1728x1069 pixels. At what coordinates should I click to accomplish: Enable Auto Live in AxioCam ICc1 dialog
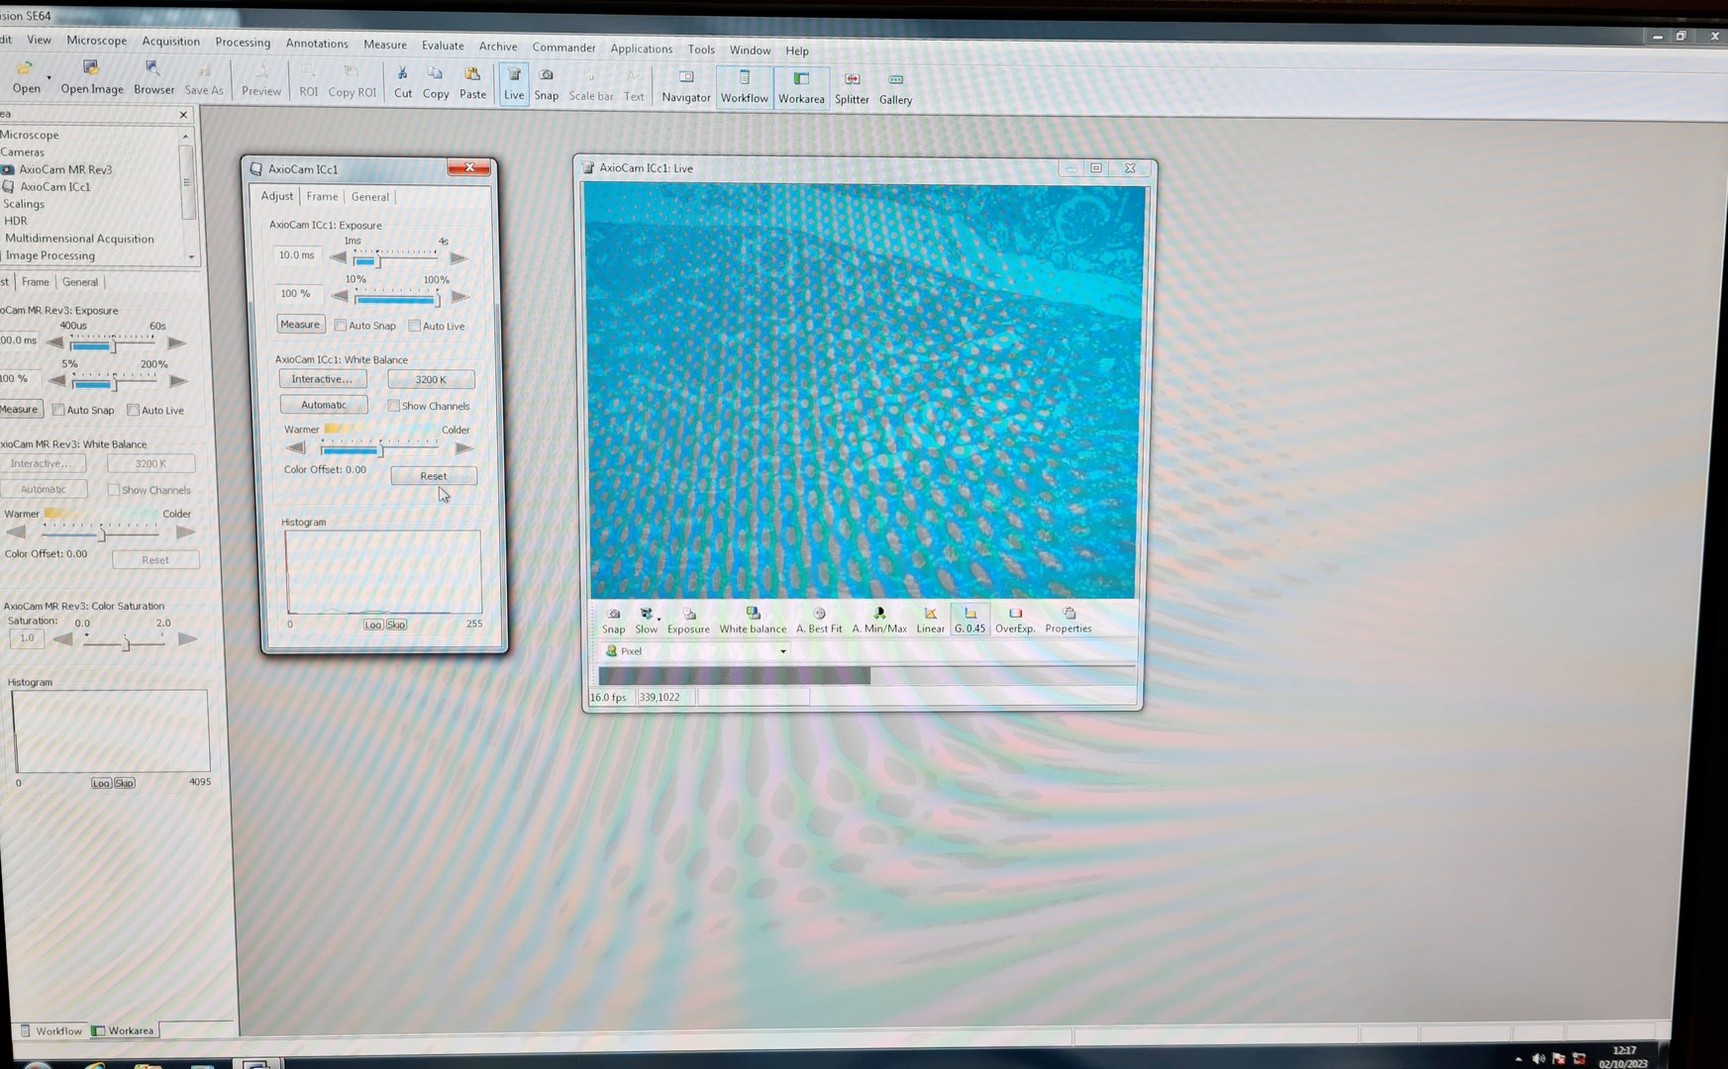[415, 326]
